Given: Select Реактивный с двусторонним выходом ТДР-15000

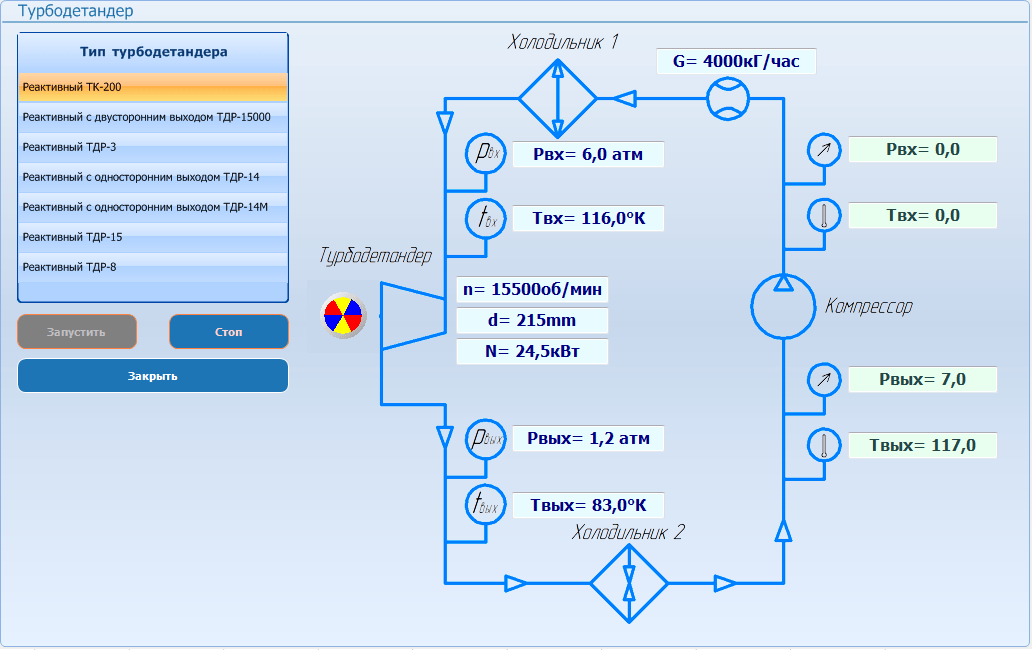Looking at the screenshot, I should point(153,117).
